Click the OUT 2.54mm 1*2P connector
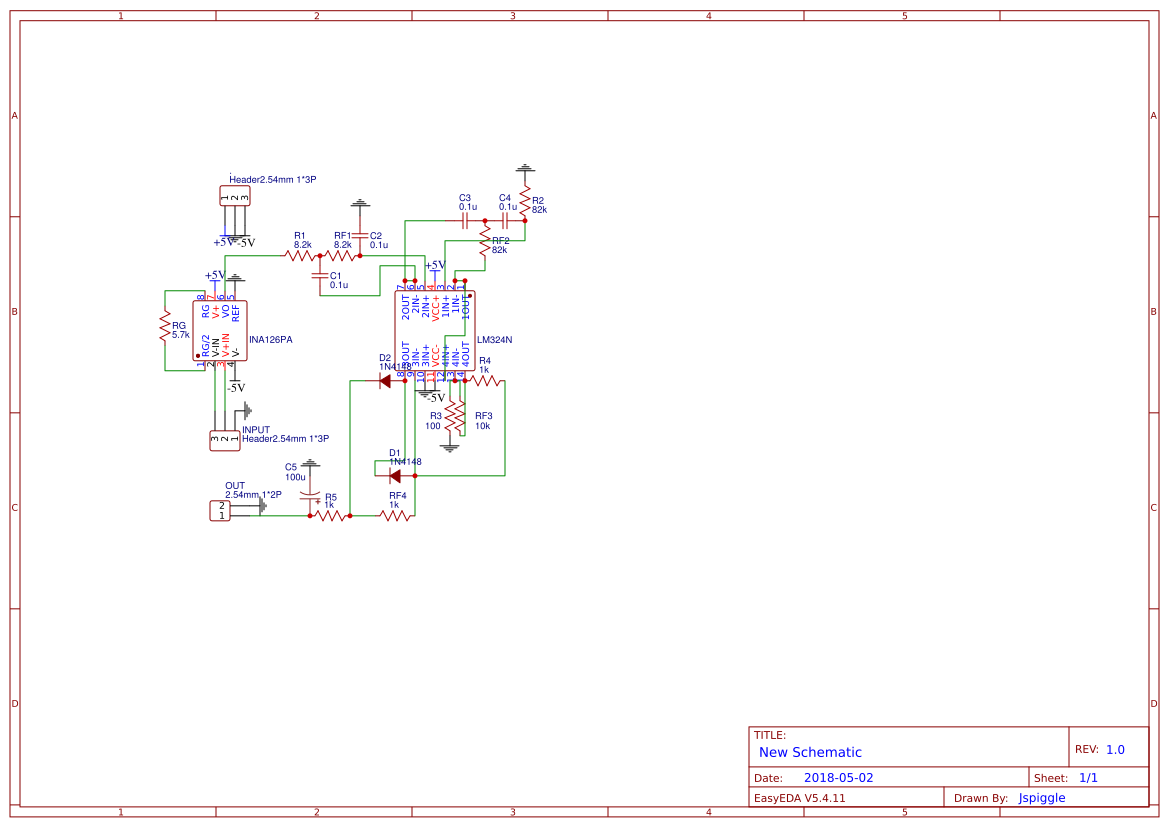 click(220, 508)
